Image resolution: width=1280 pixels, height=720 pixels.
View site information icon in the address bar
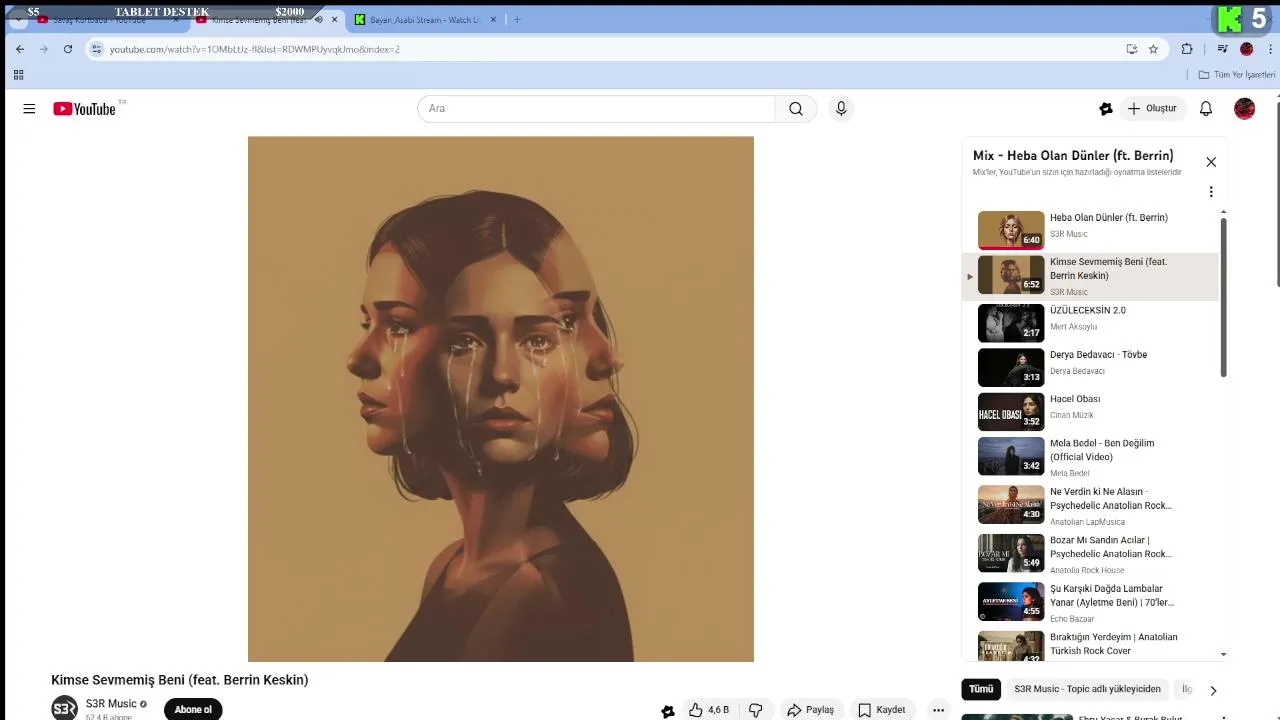96,49
